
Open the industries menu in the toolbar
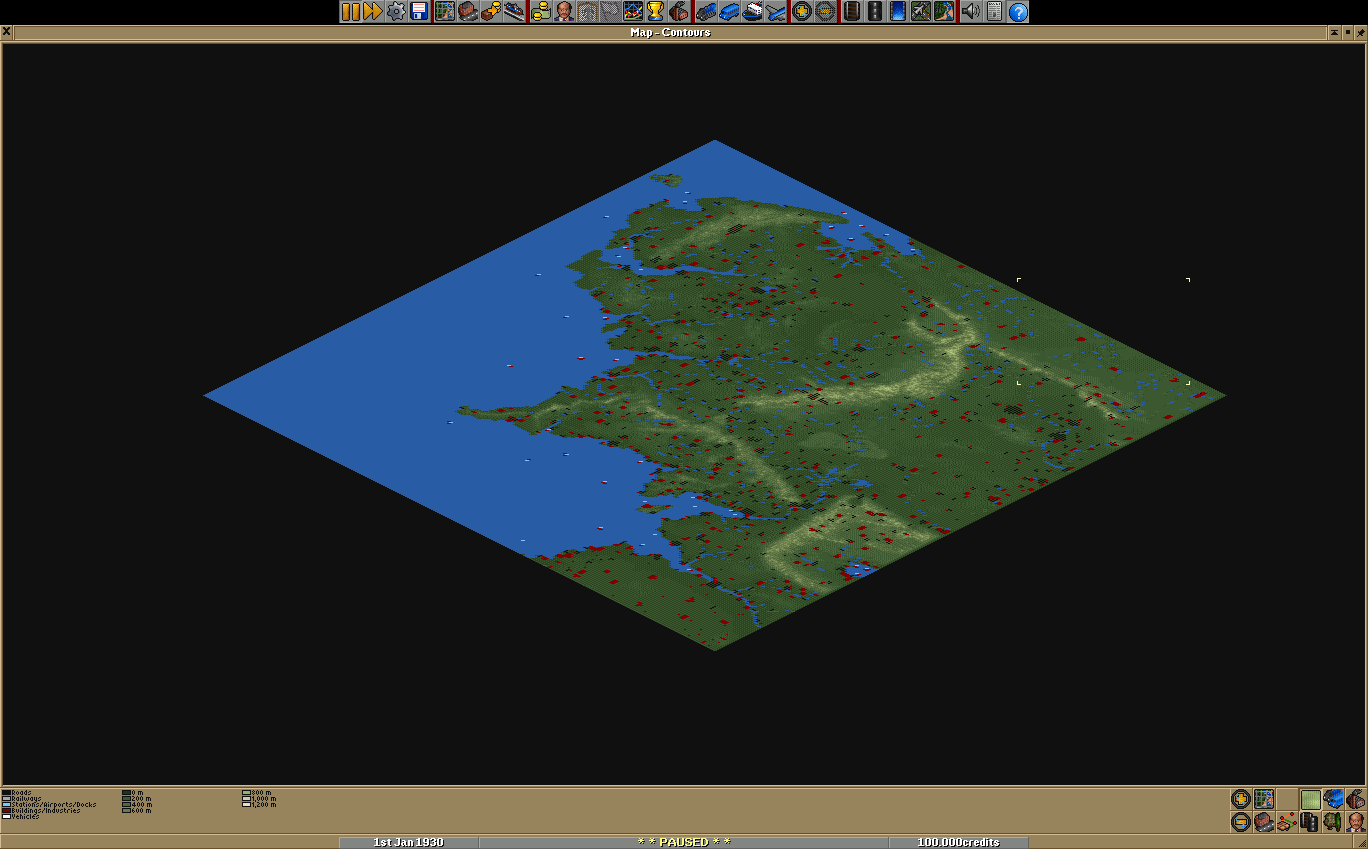click(677, 12)
